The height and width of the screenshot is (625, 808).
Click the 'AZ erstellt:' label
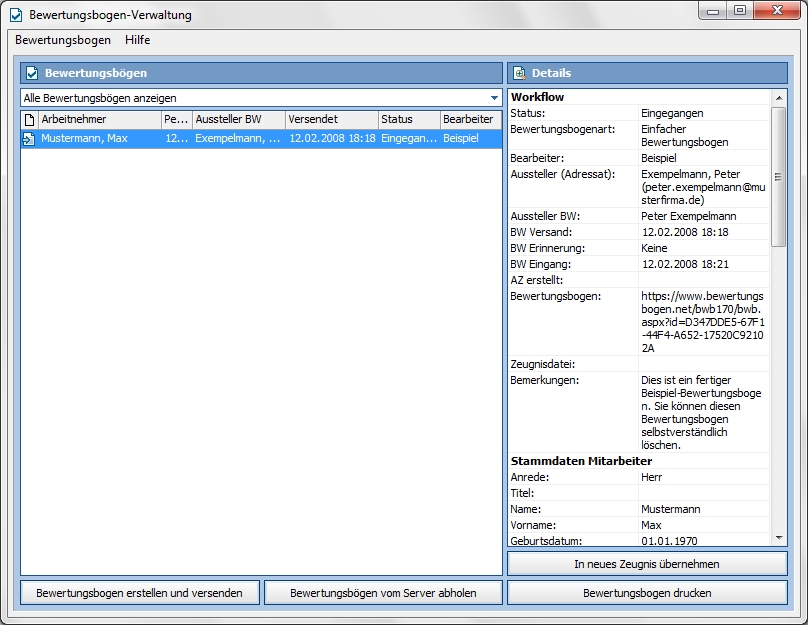(536, 280)
